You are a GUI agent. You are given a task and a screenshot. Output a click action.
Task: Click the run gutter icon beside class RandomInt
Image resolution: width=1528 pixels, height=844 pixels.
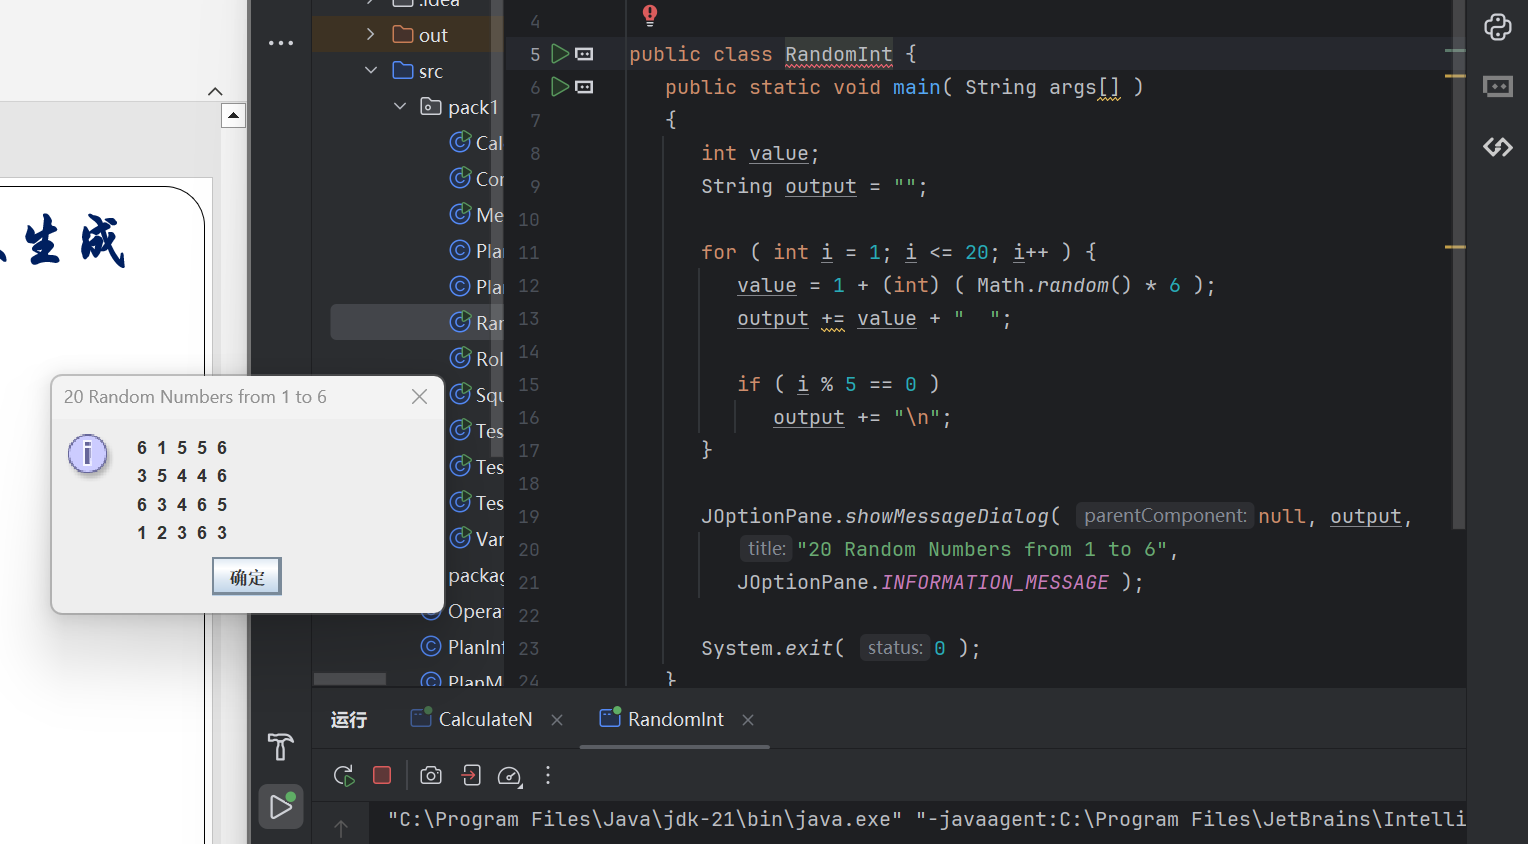[560, 54]
